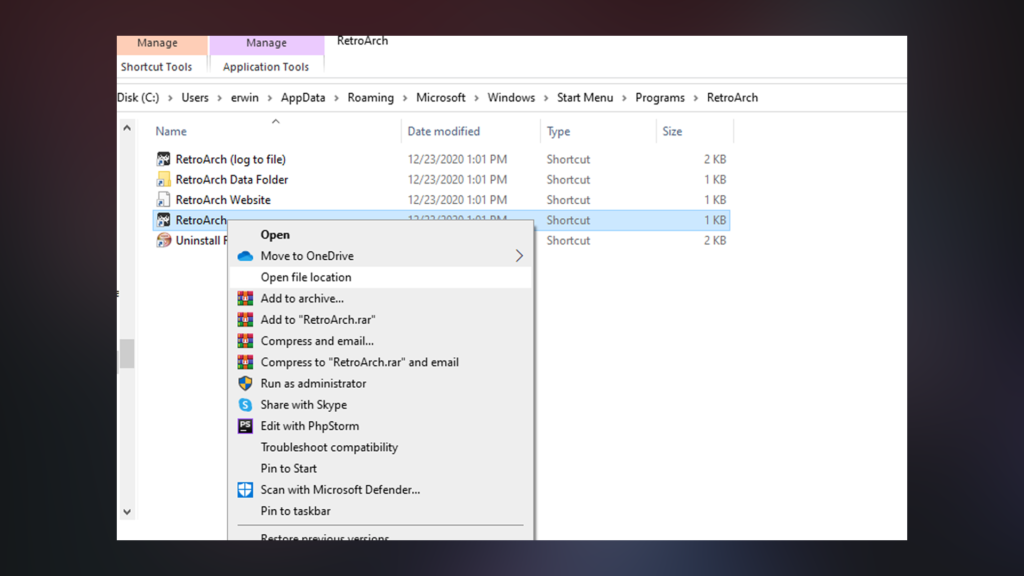Click the Uninstall shortcut icon

click(x=163, y=240)
